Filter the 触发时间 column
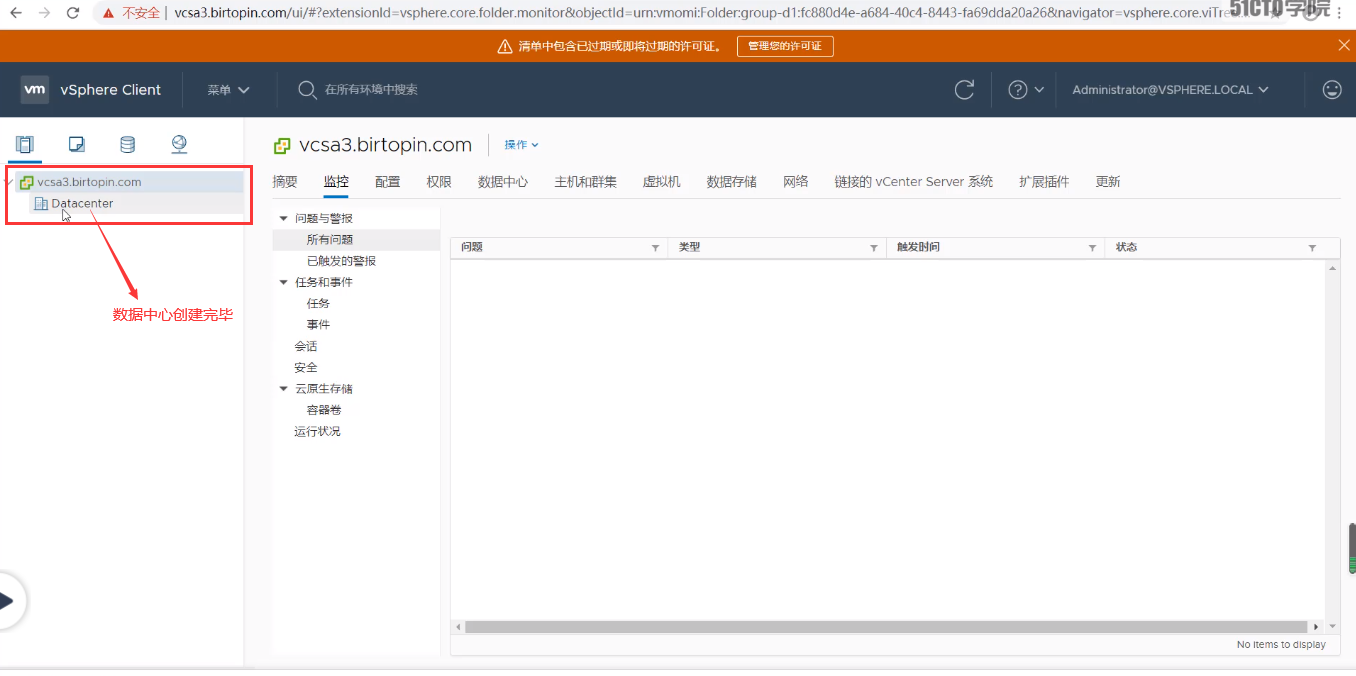Viewport: 1356px width, 676px height. [1092, 248]
